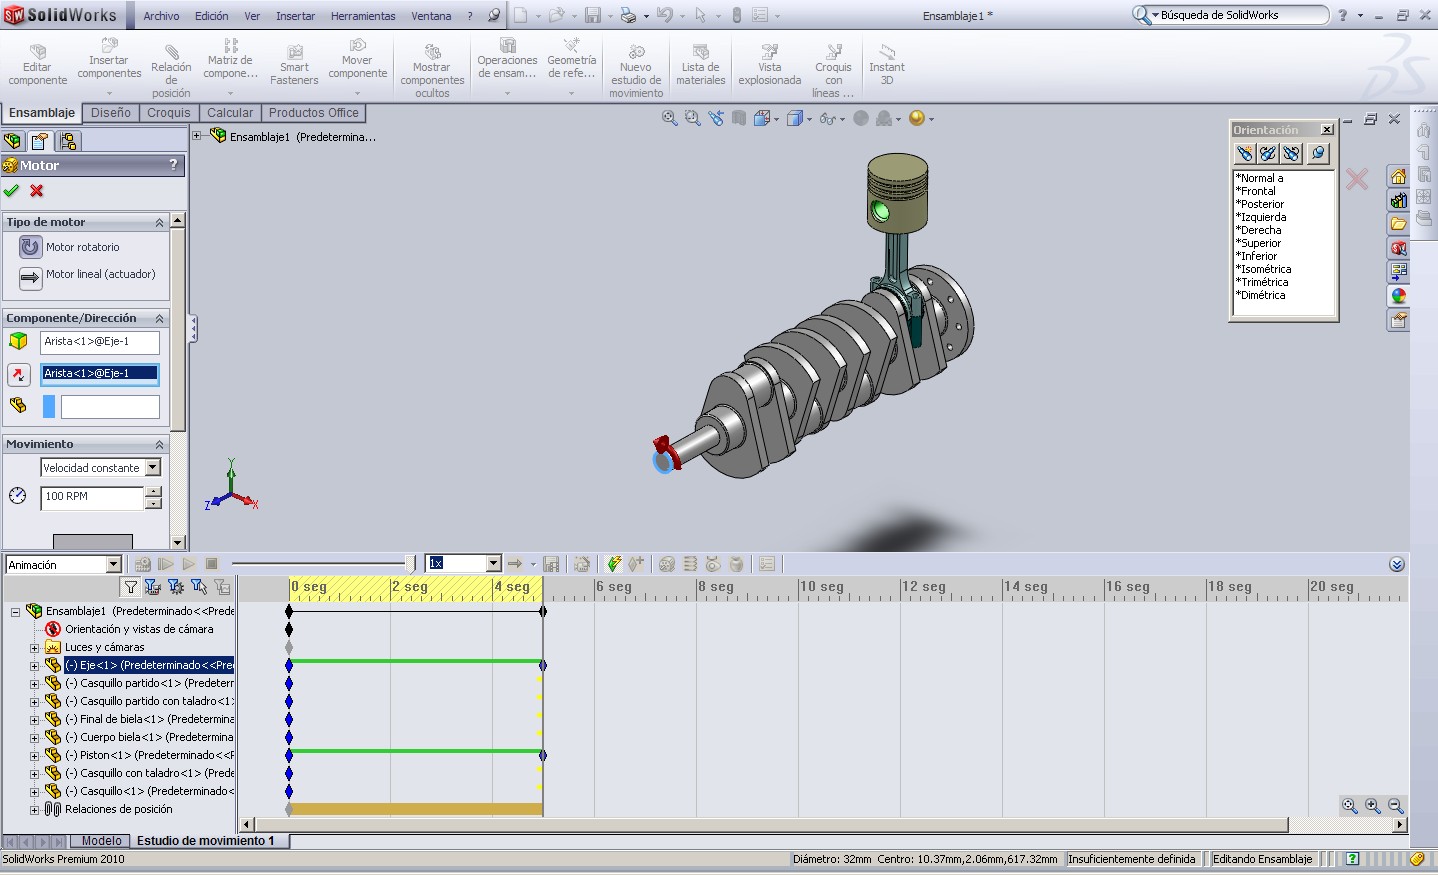The width and height of the screenshot is (1438, 875).
Task: Select Orientación y vistas de cámara row
Action: click(x=139, y=629)
